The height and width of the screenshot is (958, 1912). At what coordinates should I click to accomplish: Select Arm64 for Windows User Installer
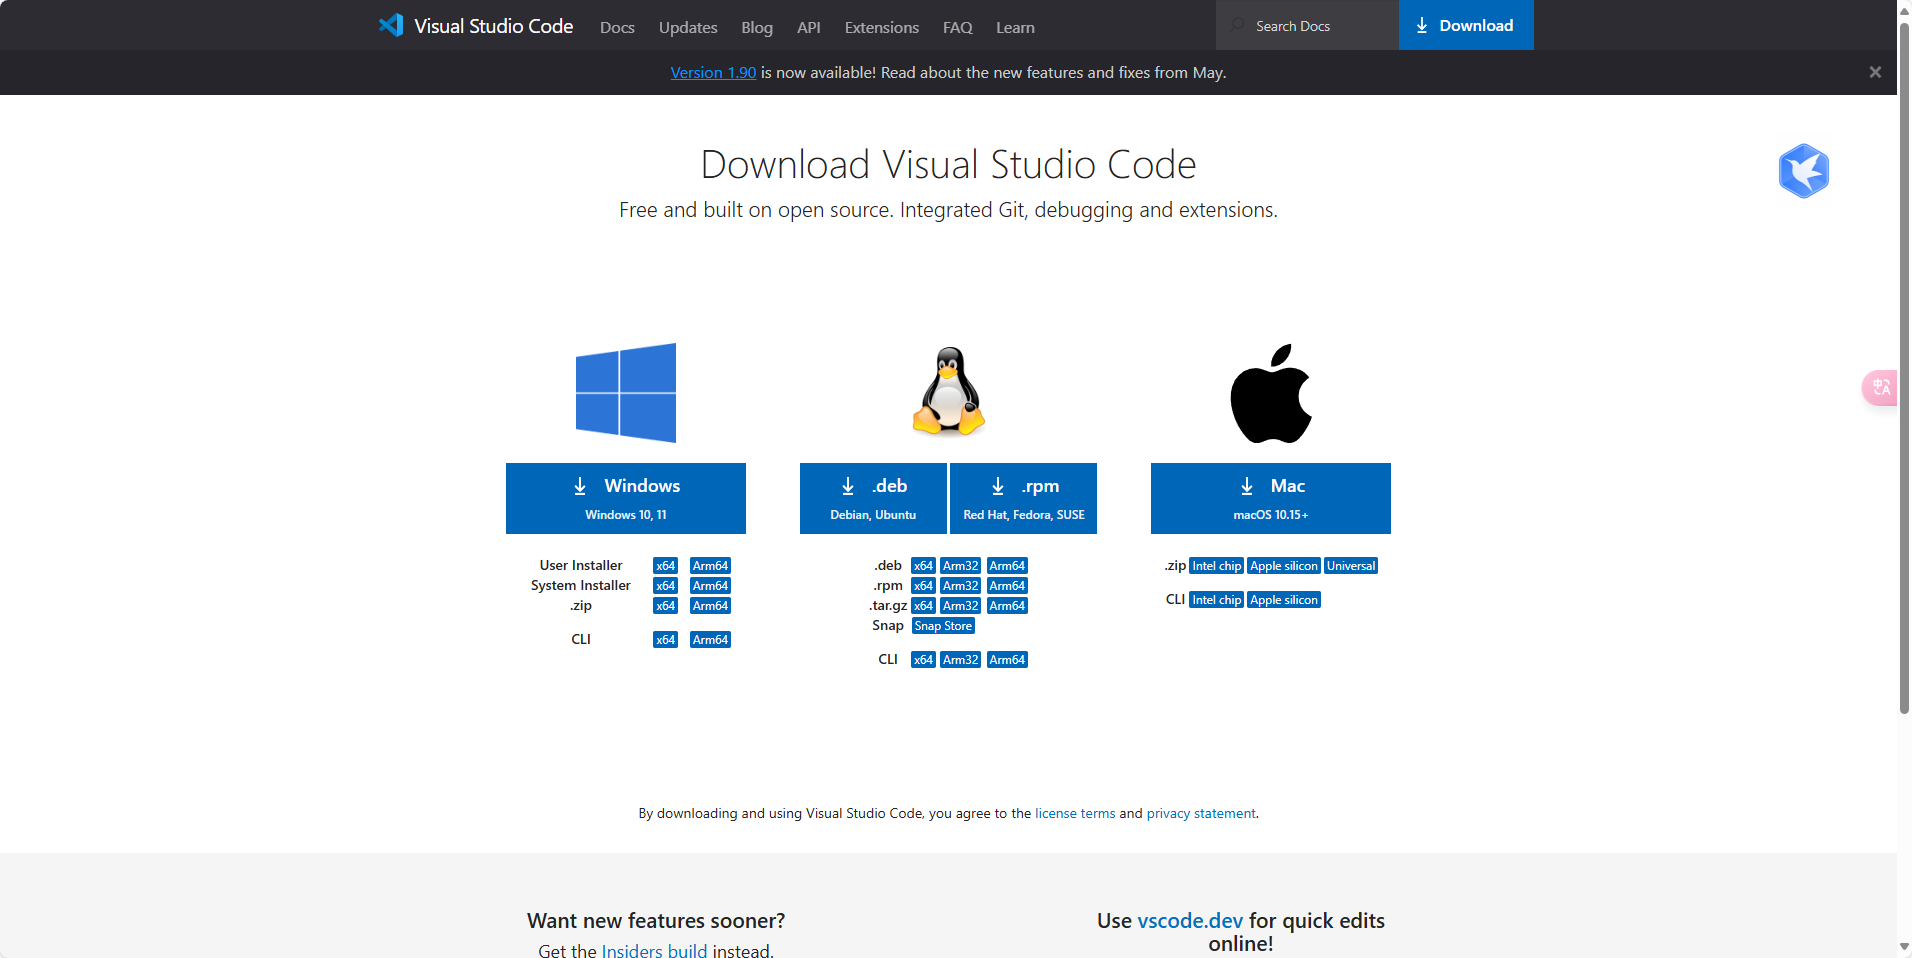(710, 566)
